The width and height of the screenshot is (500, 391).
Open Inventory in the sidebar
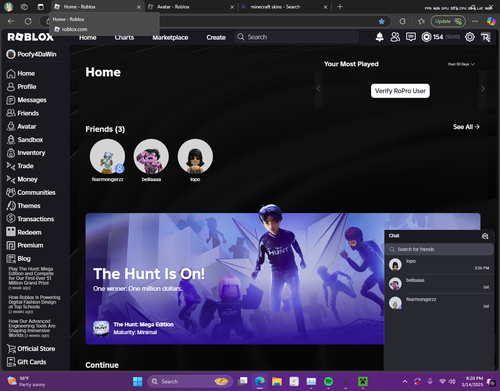coord(26,153)
